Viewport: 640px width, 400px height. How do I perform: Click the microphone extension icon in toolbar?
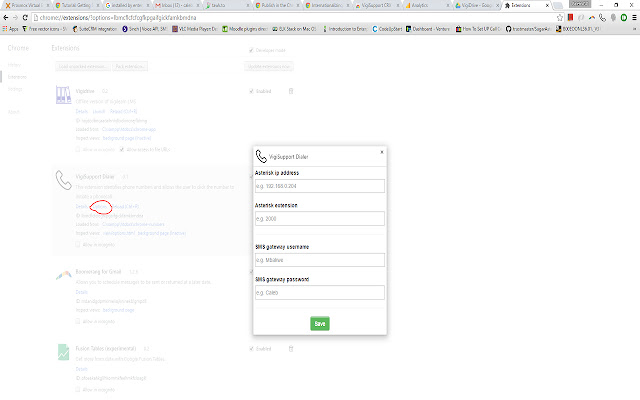tap(613, 18)
